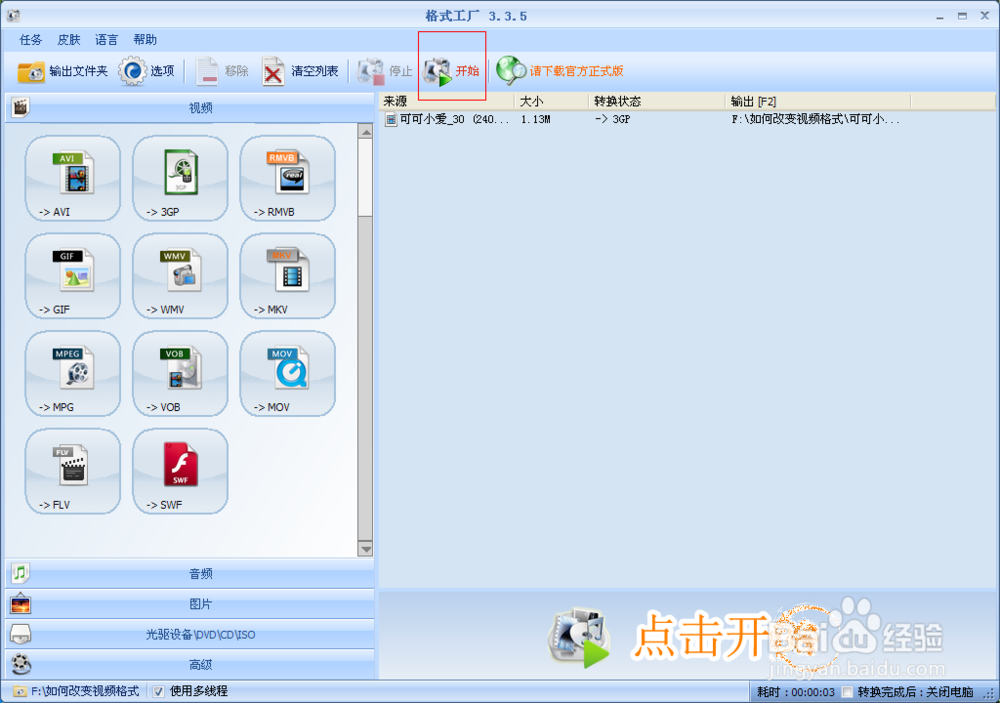Open the 任务 menu
1000x703 pixels.
[29, 40]
